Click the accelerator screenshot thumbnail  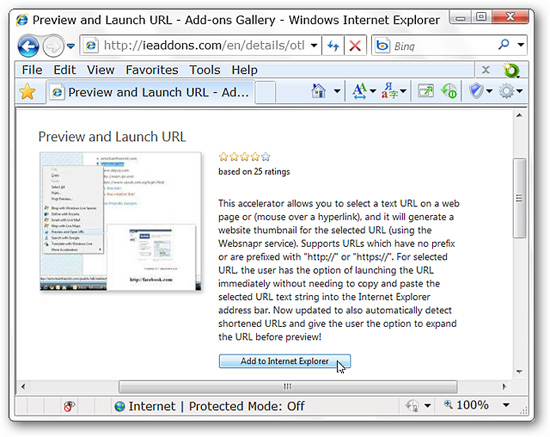[x=120, y=221]
